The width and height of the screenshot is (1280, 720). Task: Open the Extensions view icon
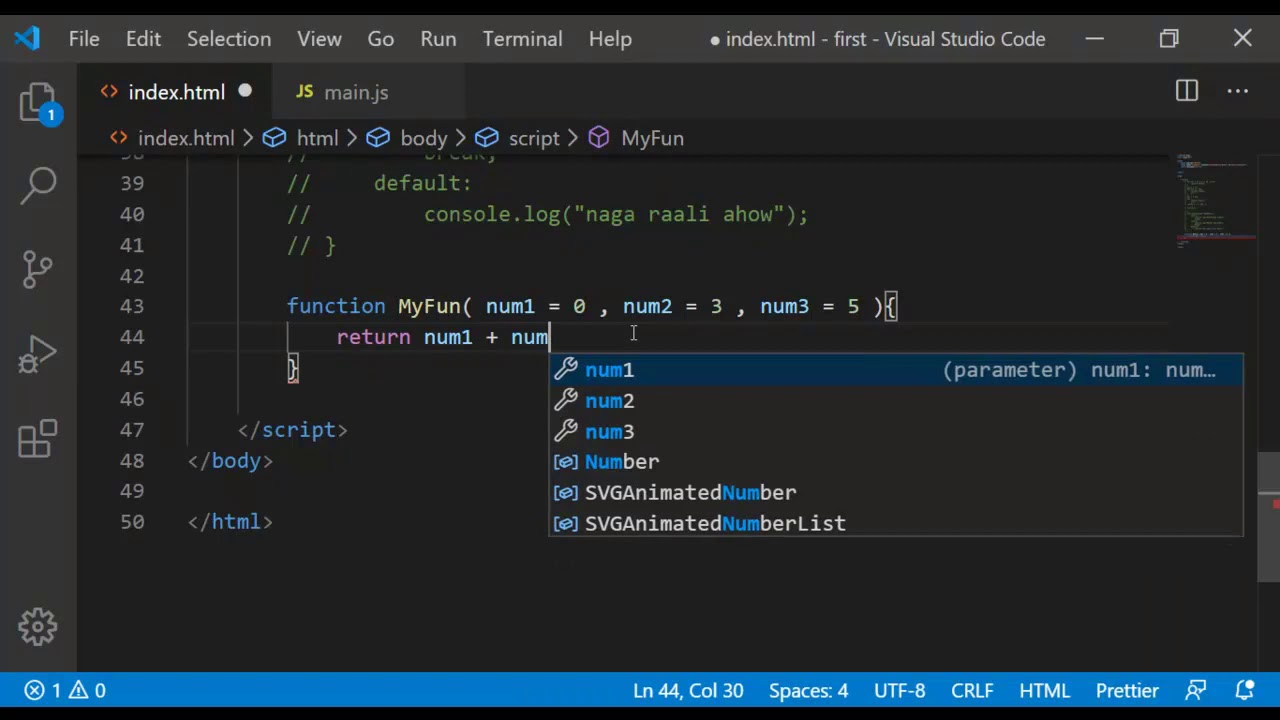pos(39,438)
